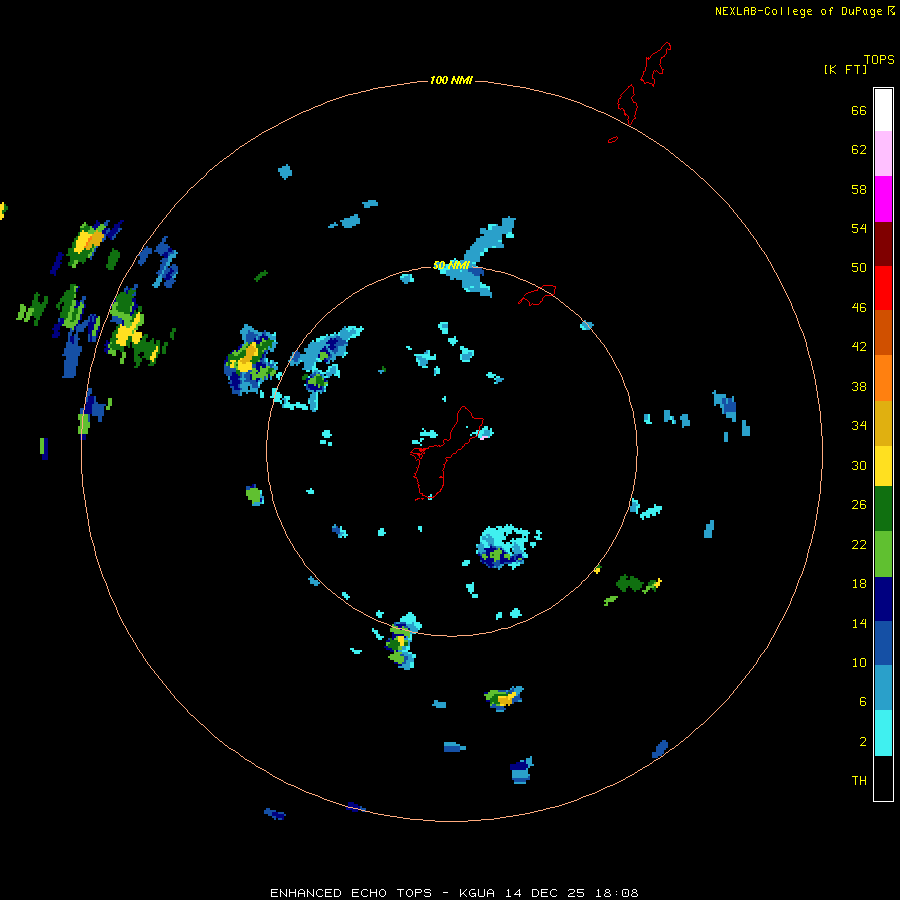Click the pink echo pixel beside Guam's northeast tip
This screenshot has height=900, width=900.
485,437
